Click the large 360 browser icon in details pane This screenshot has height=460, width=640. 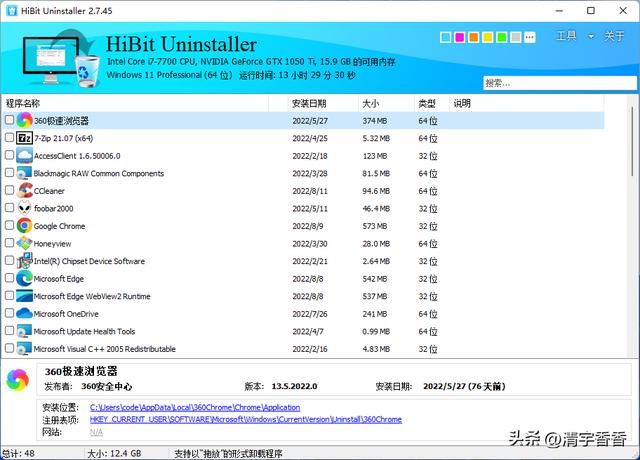pos(18,380)
